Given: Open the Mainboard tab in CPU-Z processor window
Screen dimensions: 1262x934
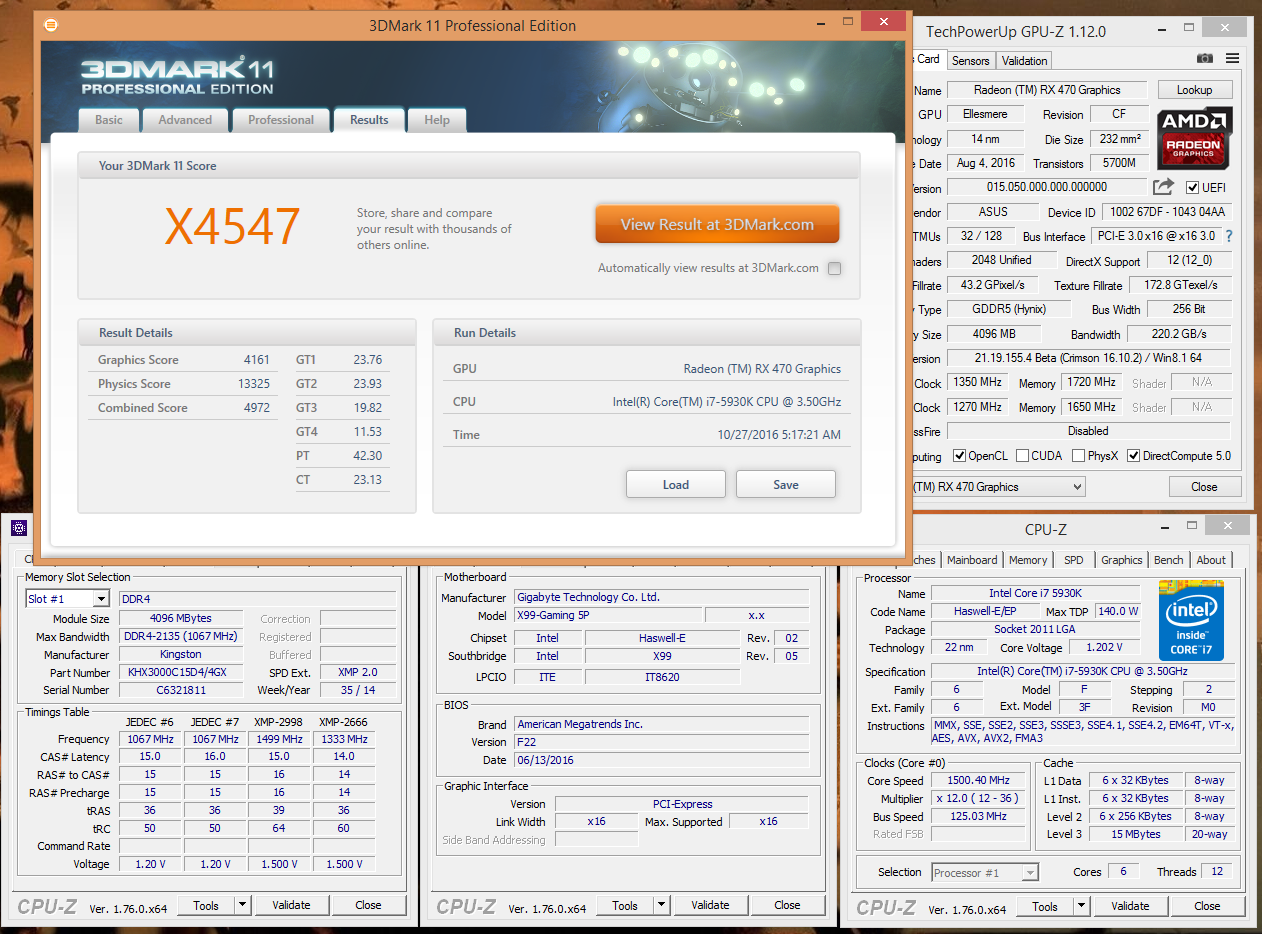Looking at the screenshot, I should 972,560.
